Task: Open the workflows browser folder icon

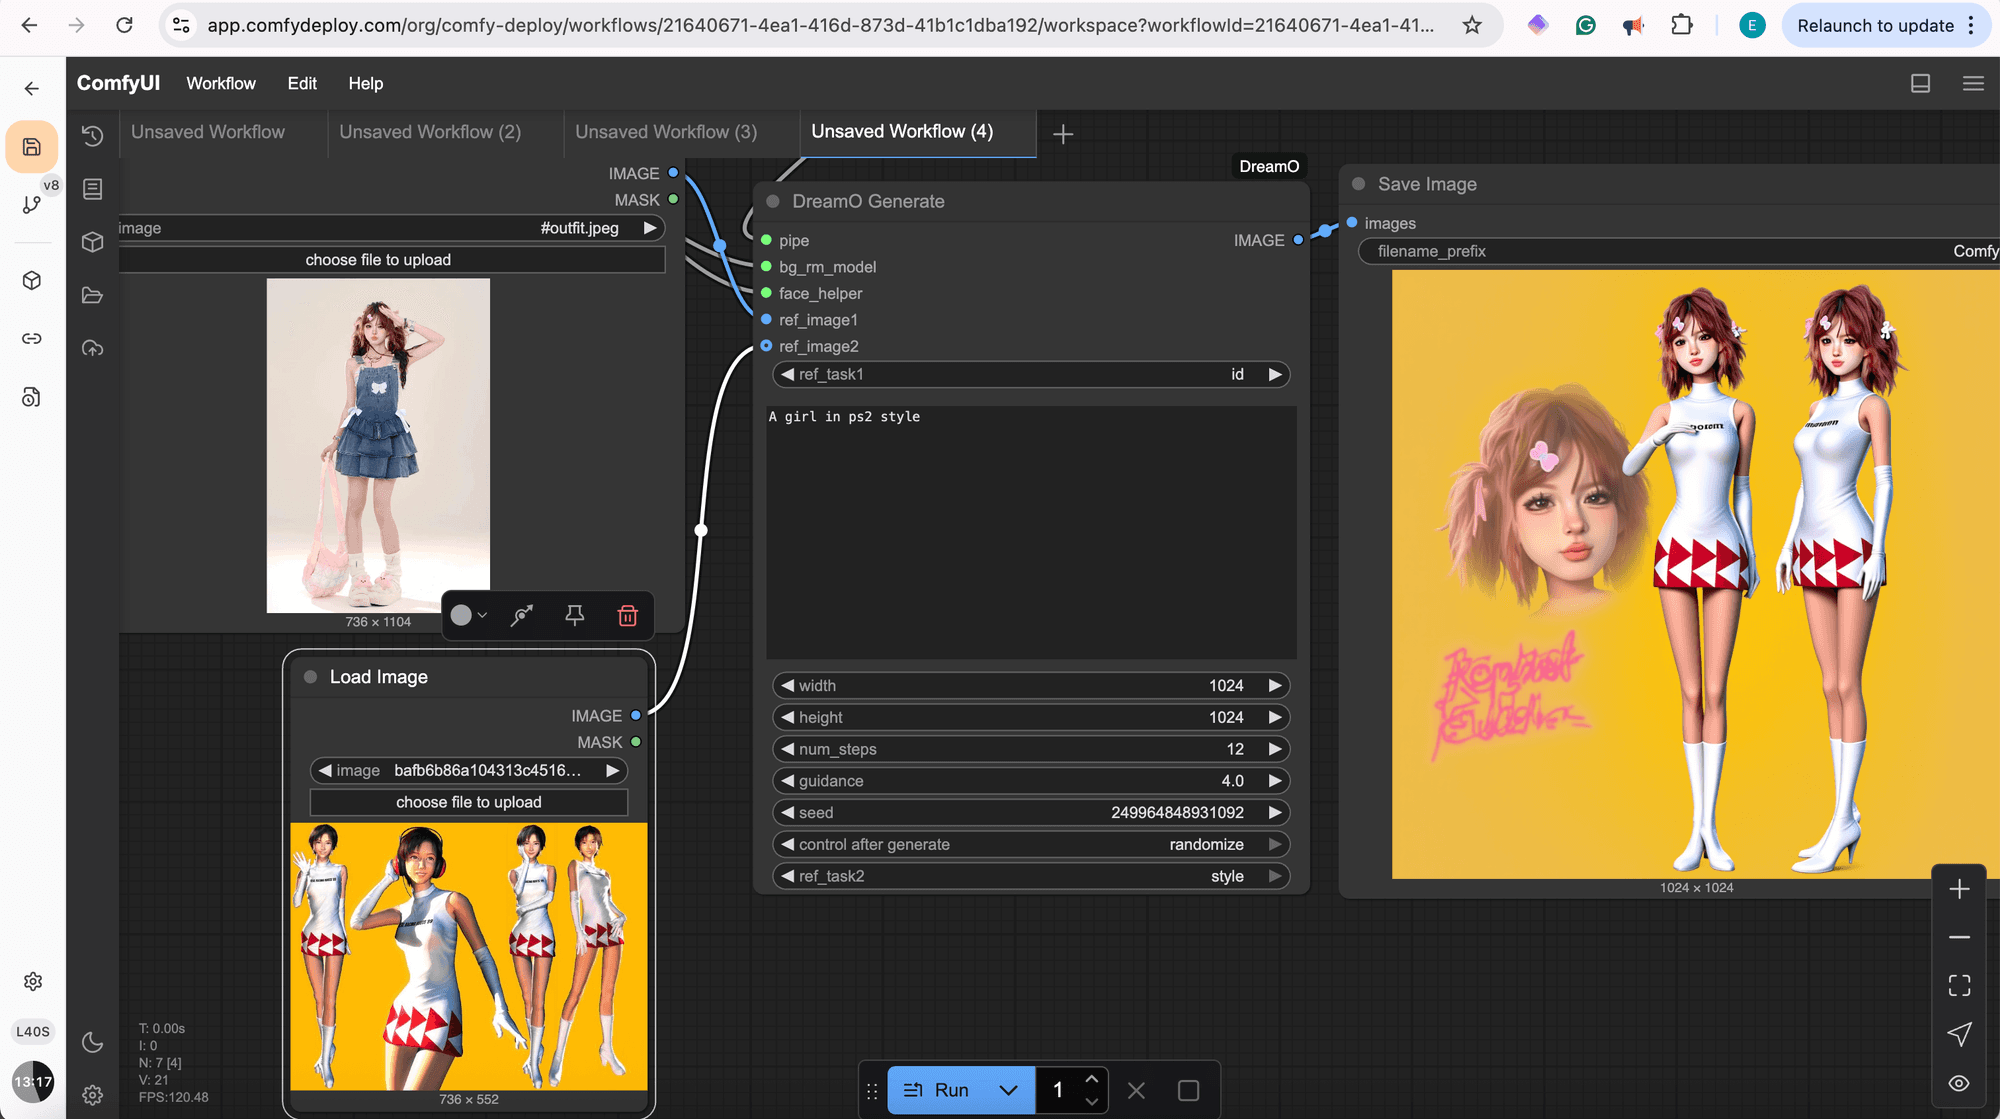Action: coord(92,295)
